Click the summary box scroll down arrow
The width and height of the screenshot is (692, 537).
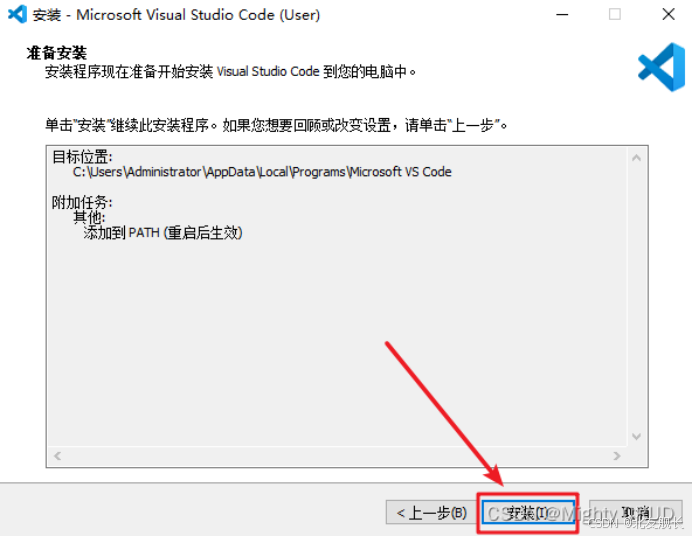(636, 436)
